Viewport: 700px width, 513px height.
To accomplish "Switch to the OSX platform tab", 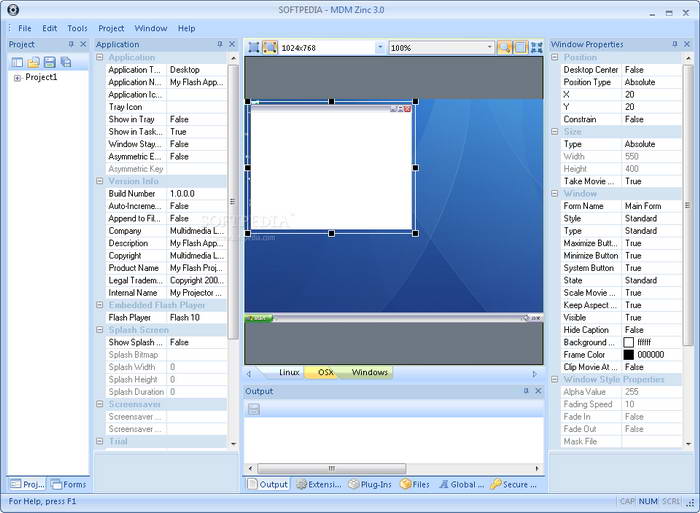I will coord(325,372).
